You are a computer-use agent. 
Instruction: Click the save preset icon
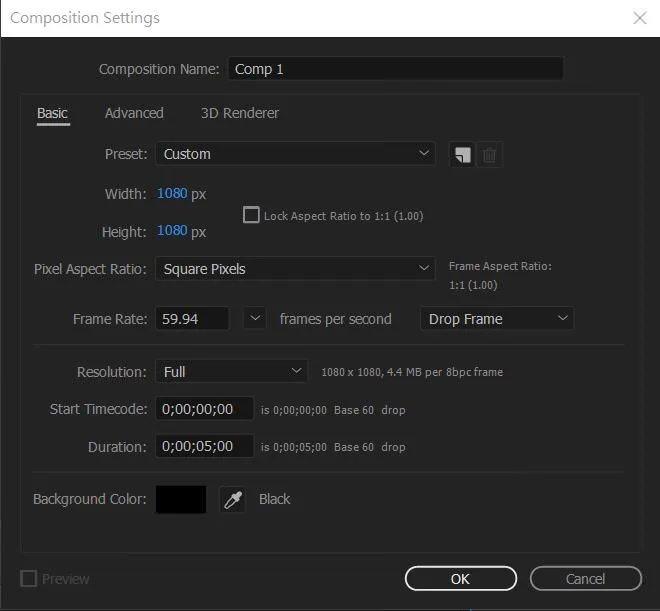462,154
